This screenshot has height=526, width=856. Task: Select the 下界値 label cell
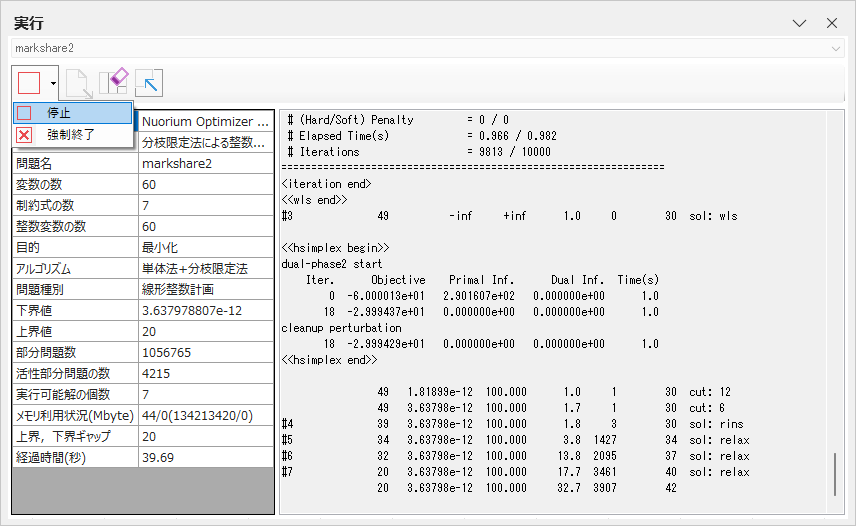[75, 310]
